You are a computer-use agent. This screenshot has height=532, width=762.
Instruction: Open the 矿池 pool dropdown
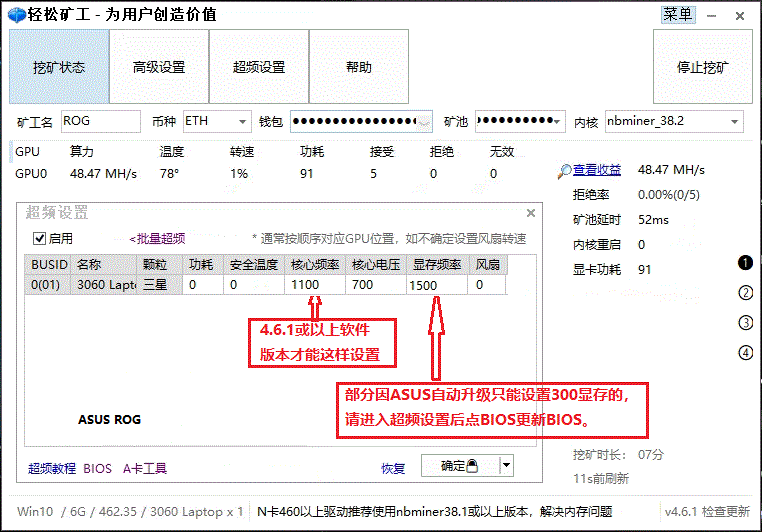pos(558,122)
